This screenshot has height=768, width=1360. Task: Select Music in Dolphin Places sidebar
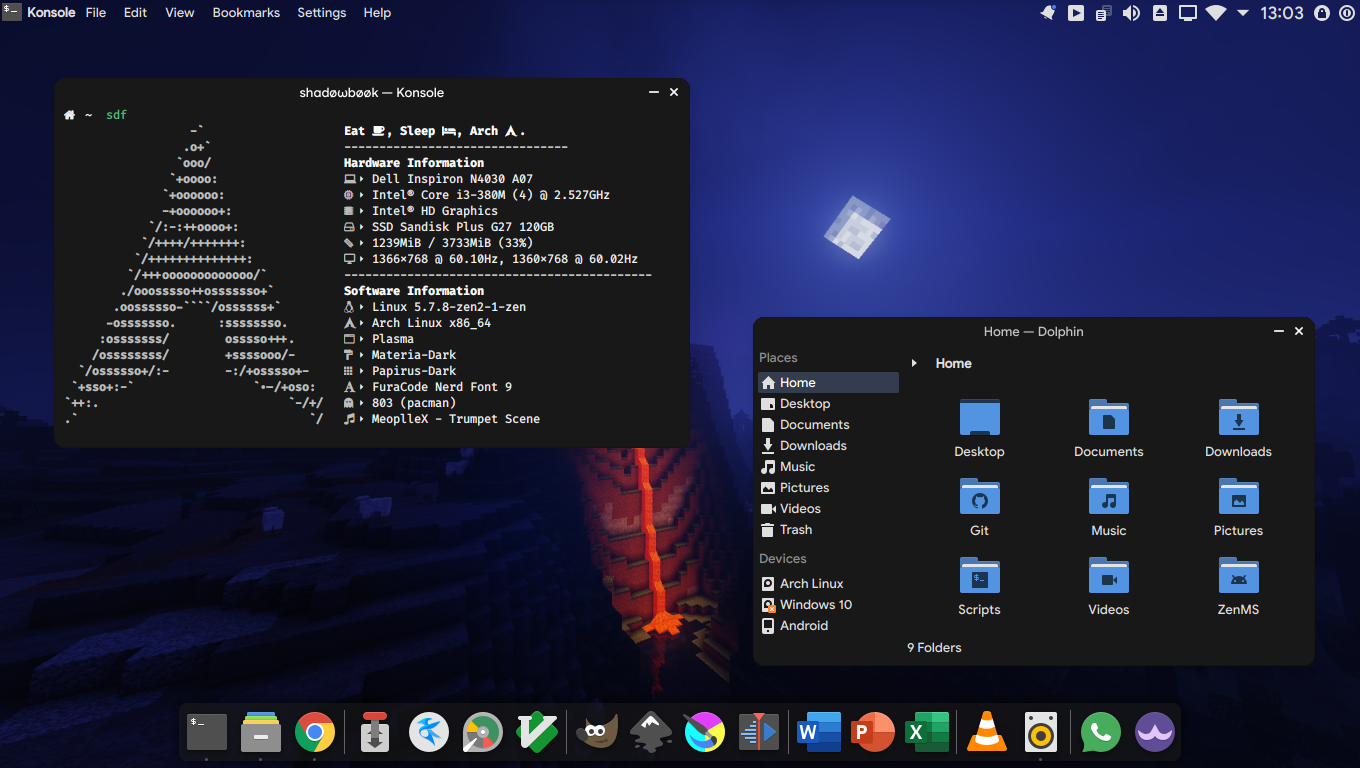[828, 466]
